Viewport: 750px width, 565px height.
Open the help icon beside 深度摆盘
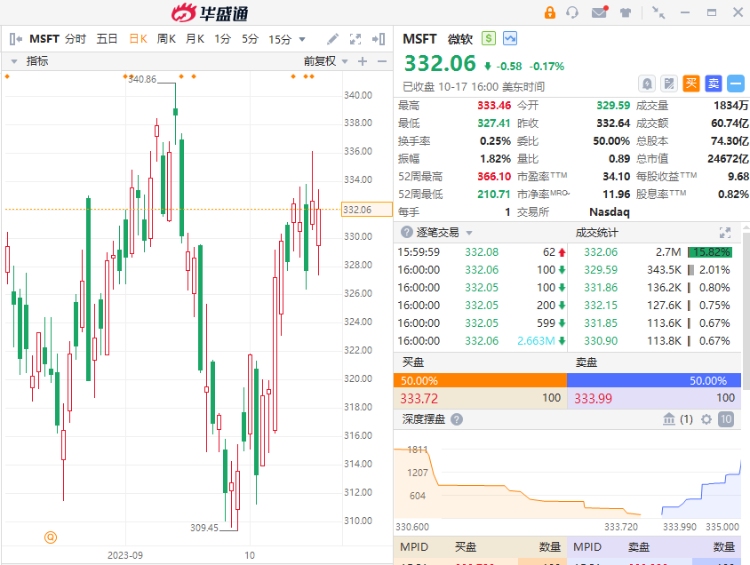(x=457, y=420)
